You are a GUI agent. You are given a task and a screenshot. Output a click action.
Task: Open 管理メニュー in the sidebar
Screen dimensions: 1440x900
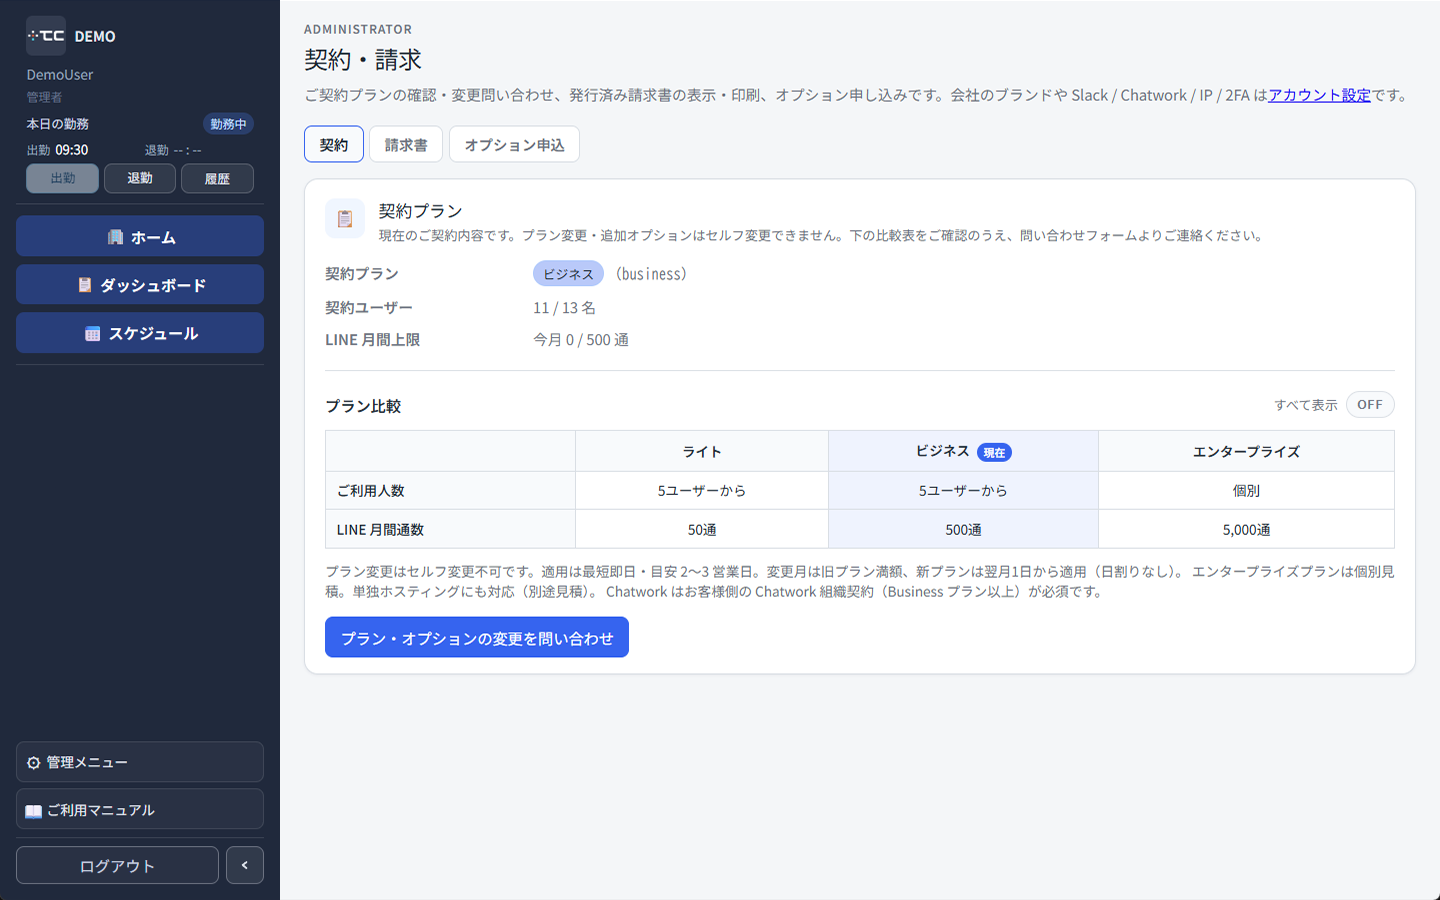point(140,762)
